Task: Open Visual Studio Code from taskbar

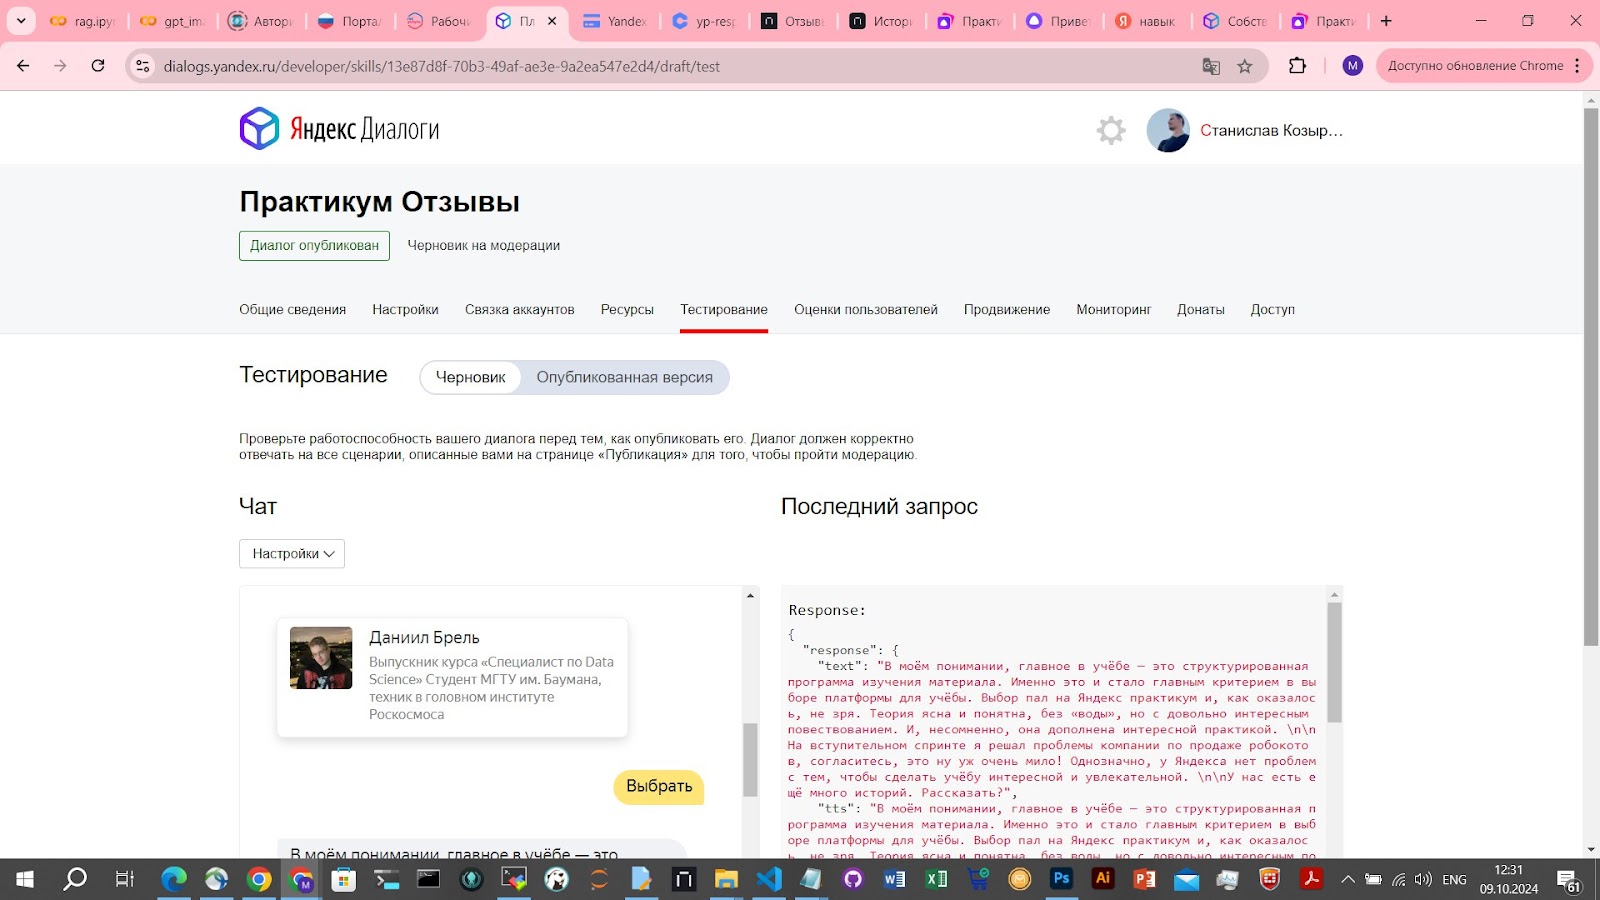Action: 769,879
